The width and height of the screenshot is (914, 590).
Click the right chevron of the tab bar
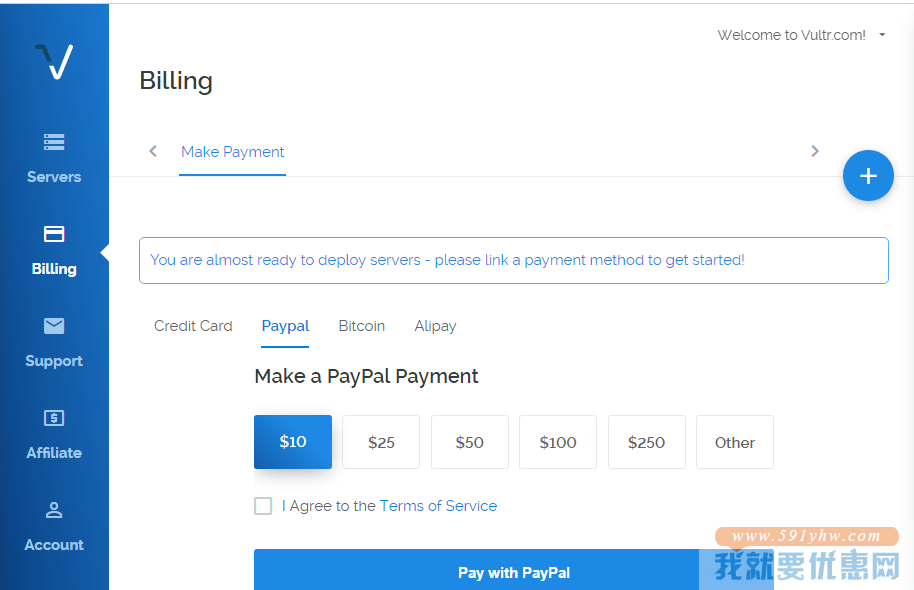pyautogui.click(x=815, y=152)
